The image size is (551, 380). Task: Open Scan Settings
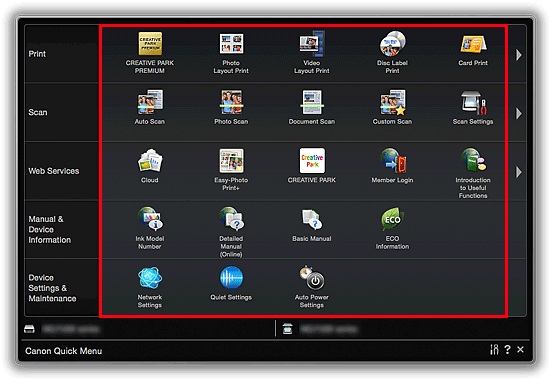click(473, 107)
